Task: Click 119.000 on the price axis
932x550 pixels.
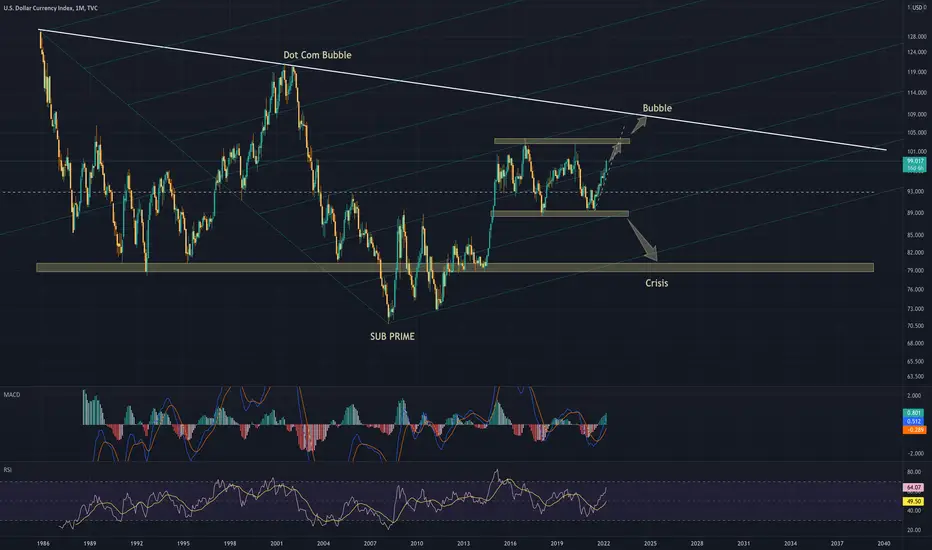Action: 917,72
